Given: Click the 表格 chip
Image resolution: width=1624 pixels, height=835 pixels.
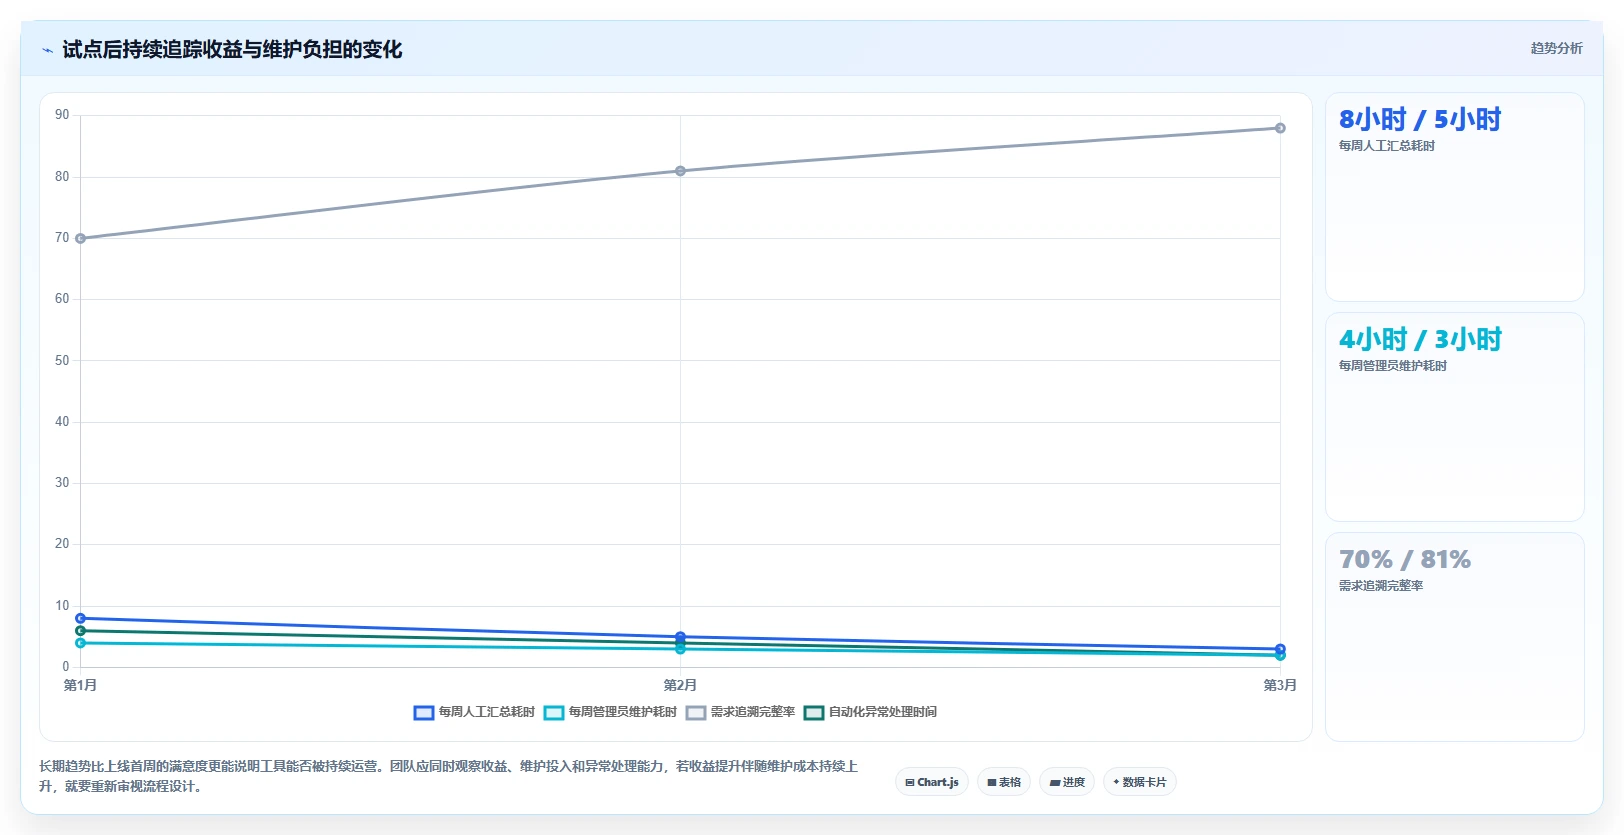Looking at the screenshot, I should [x=1004, y=782].
